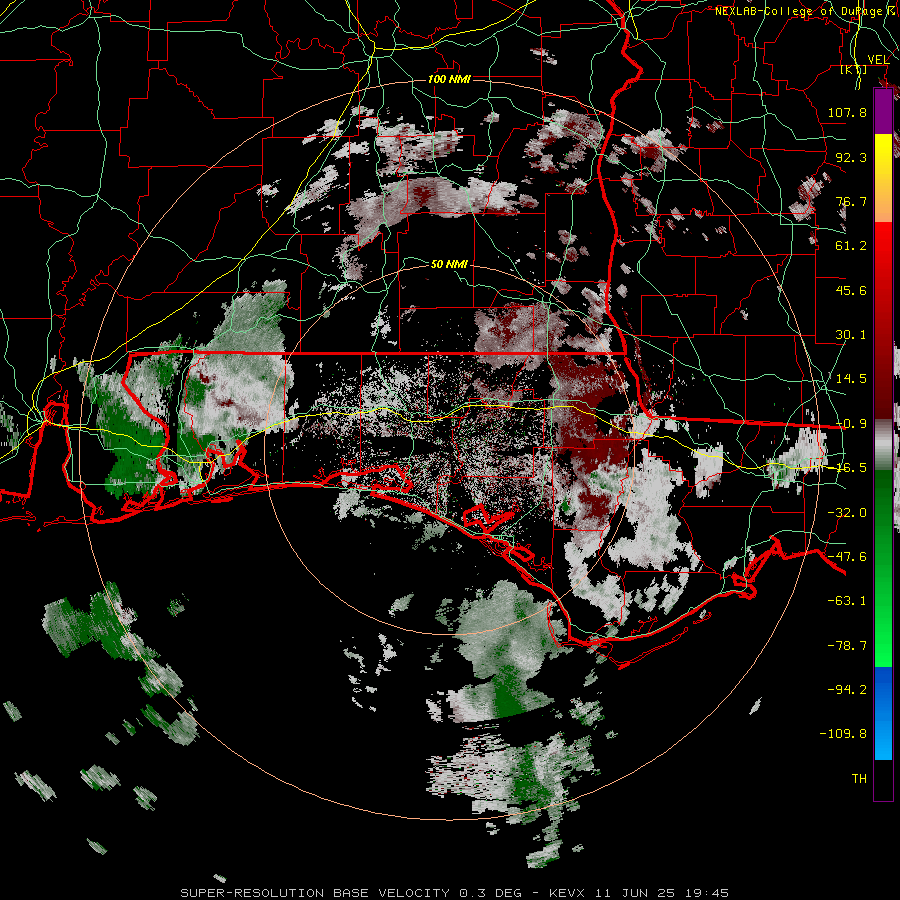Click the KEVX station identifier in caption
The image size is (900, 900).
568,893
